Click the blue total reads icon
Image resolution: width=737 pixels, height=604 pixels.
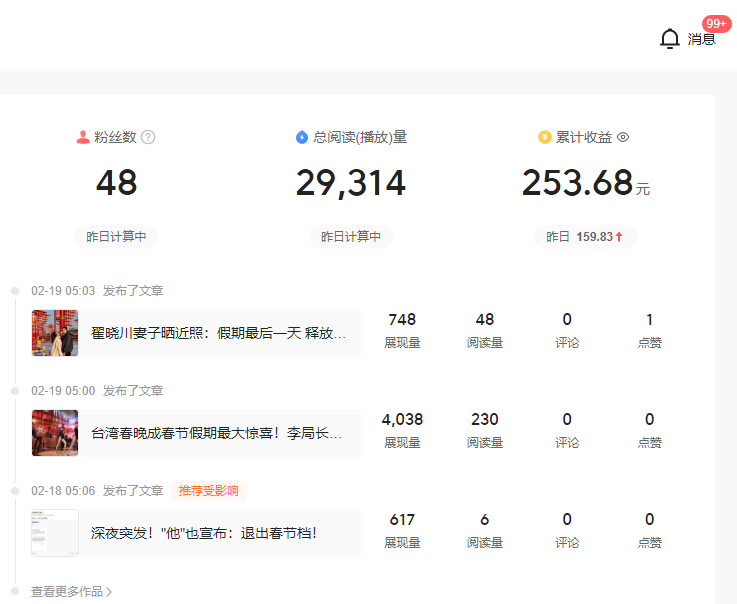pos(302,137)
